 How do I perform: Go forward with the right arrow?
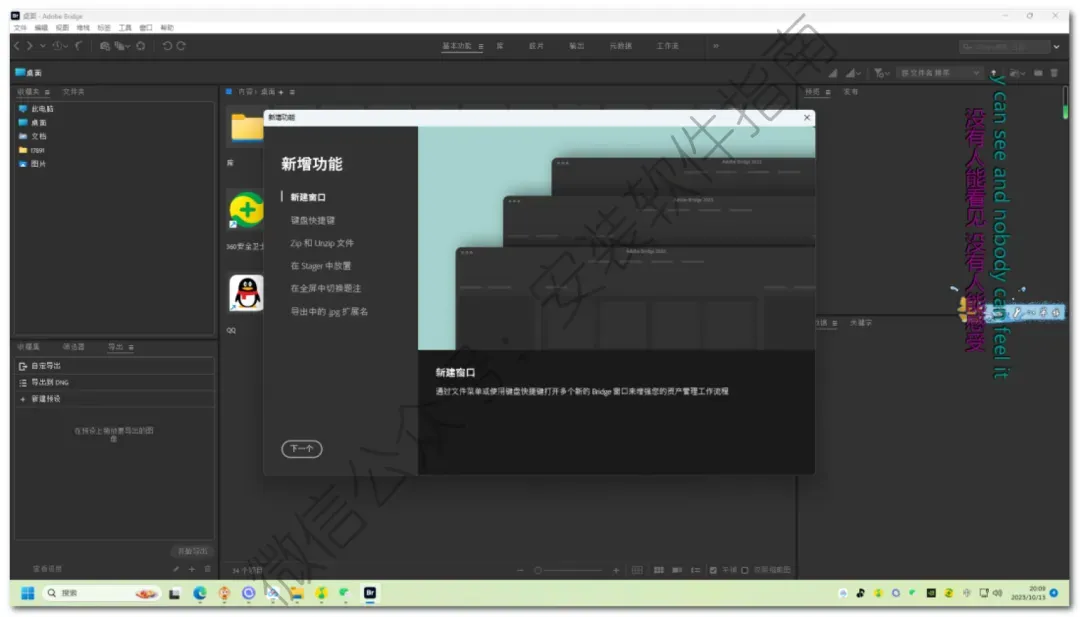[30, 46]
